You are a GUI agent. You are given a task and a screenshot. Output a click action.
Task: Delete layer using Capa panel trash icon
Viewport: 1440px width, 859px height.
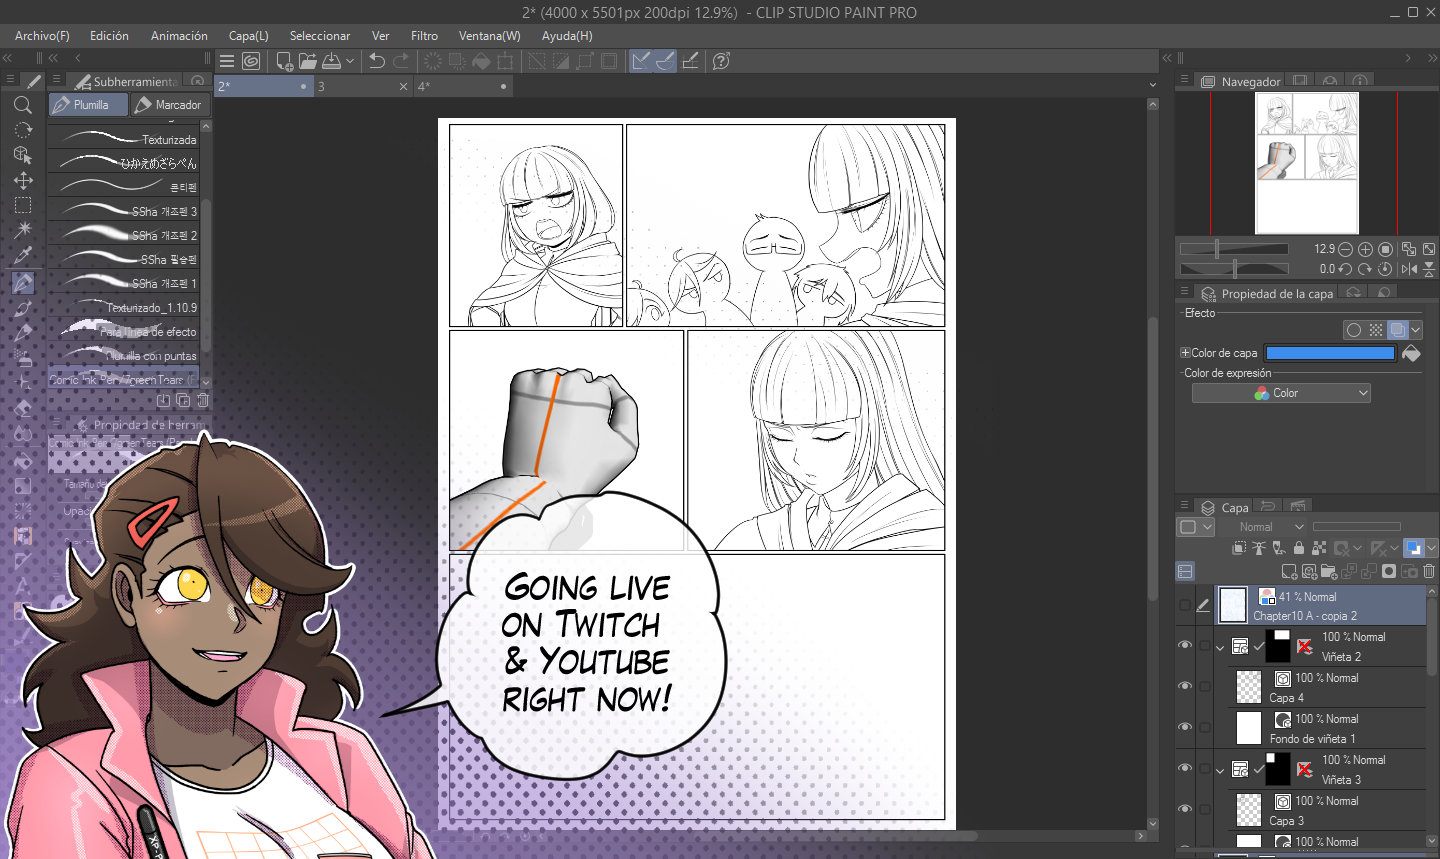(1429, 571)
